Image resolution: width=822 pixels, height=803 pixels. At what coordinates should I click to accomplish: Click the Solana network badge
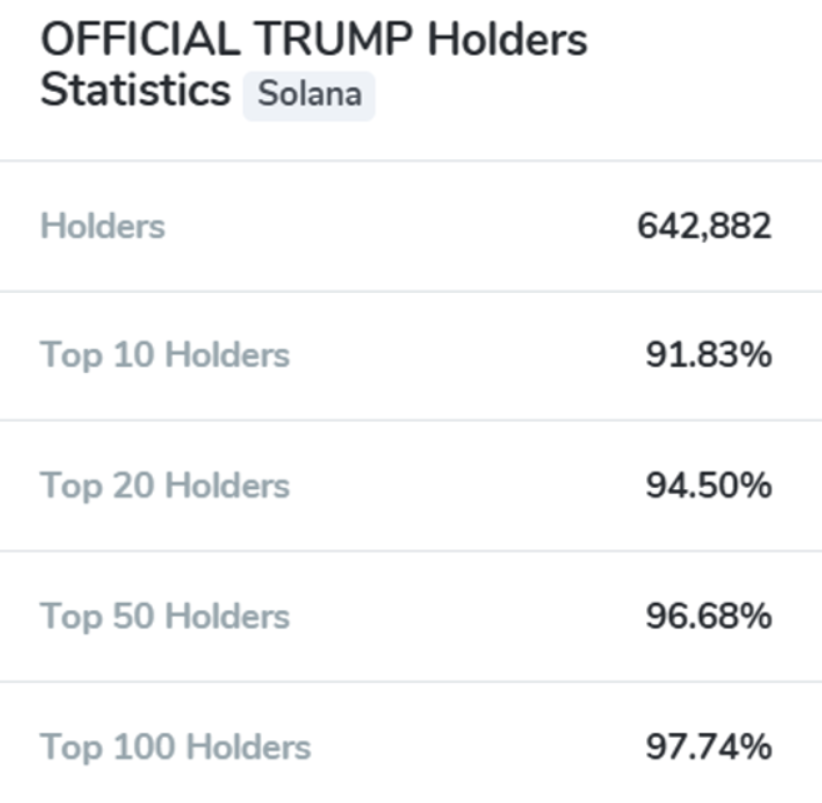pyautogui.click(x=308, y=95)
